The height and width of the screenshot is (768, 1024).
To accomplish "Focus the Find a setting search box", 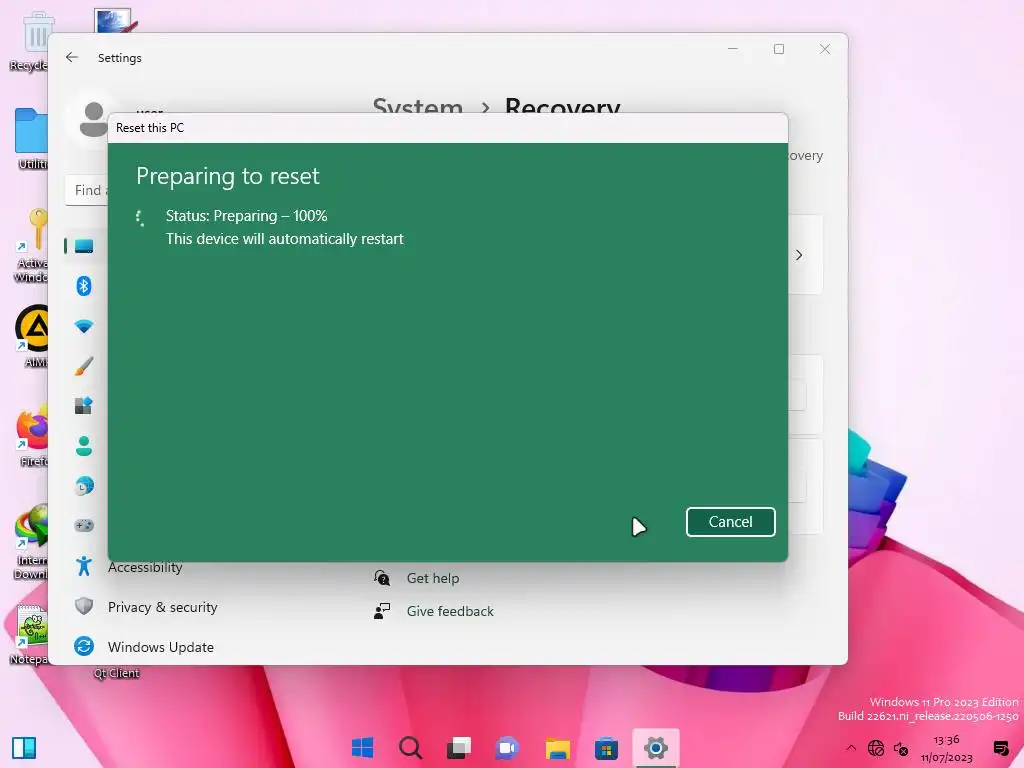I will tap(87, 190).
